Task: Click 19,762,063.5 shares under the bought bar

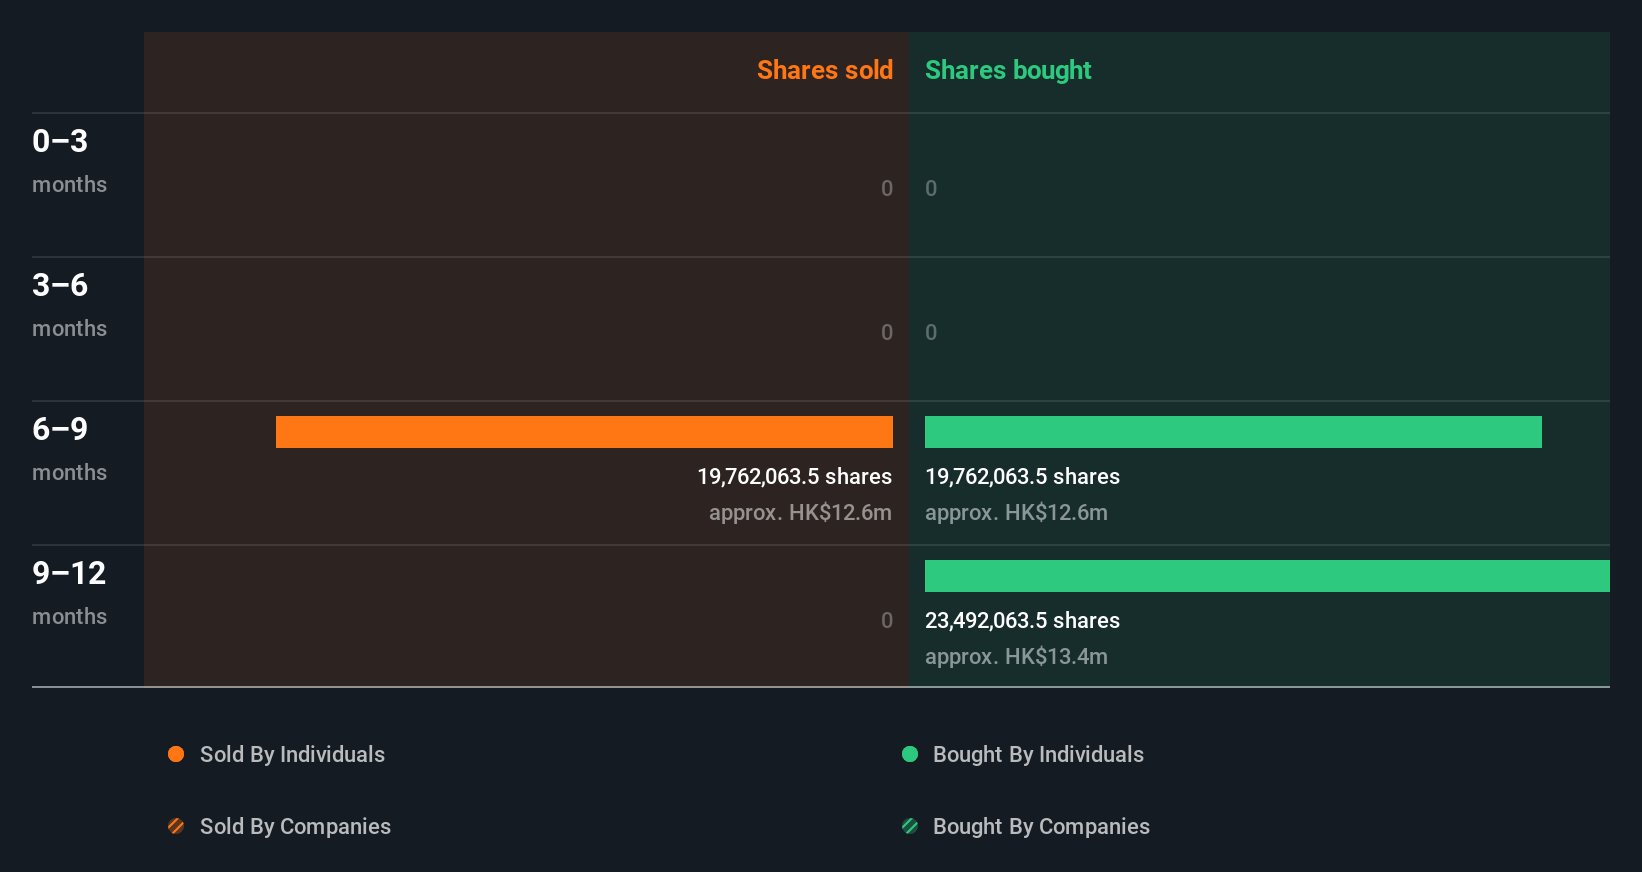Action: point(1022,476)
